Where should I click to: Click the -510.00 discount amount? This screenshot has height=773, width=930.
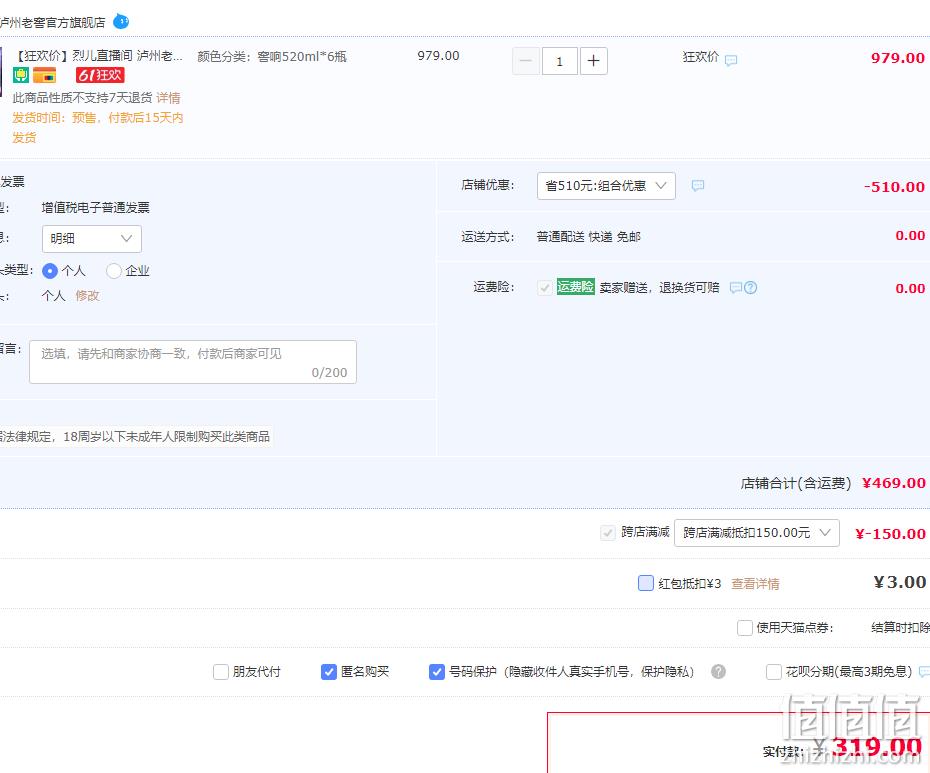894,187
